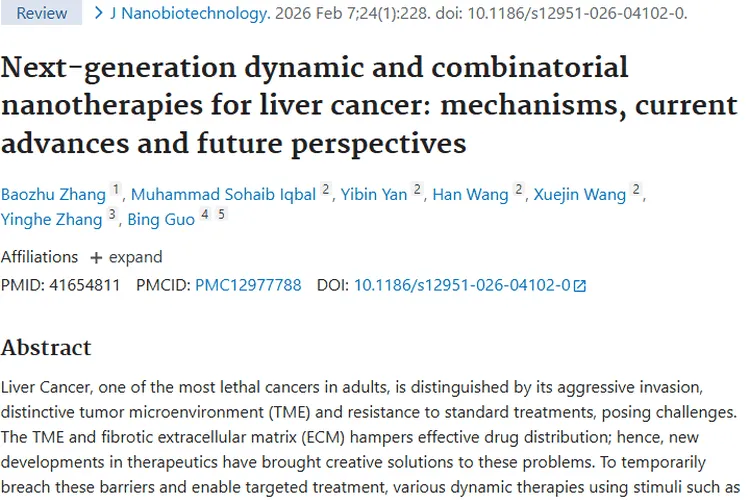Click the plus icon before expand
The width and height of the screenshot is (750, 500).
pos(96,257)
